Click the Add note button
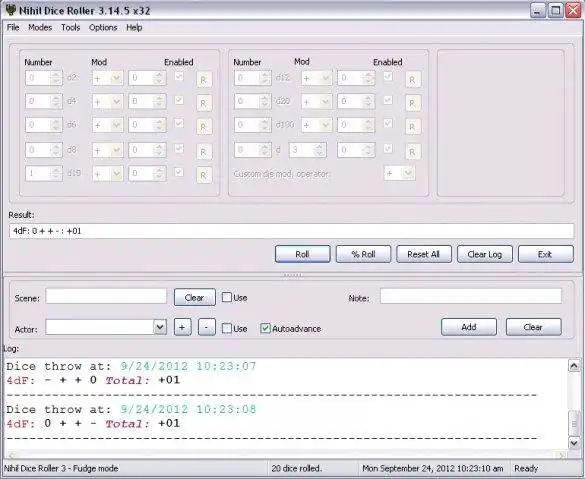 click(469, 327)
